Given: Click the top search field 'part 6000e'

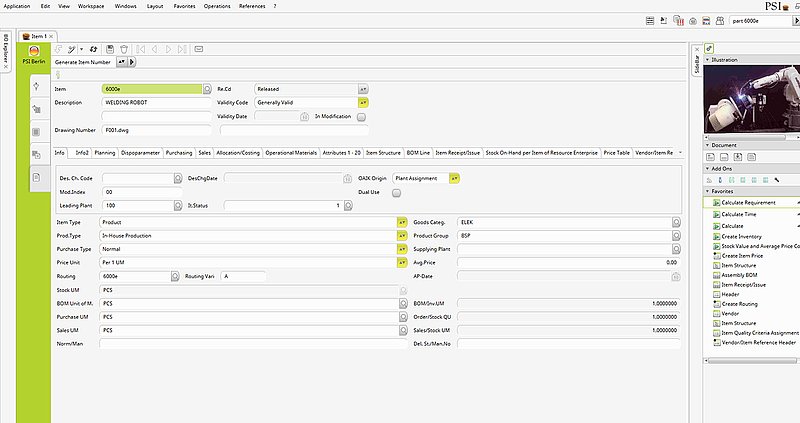Looking at the screenshot, I should [760, 21].
